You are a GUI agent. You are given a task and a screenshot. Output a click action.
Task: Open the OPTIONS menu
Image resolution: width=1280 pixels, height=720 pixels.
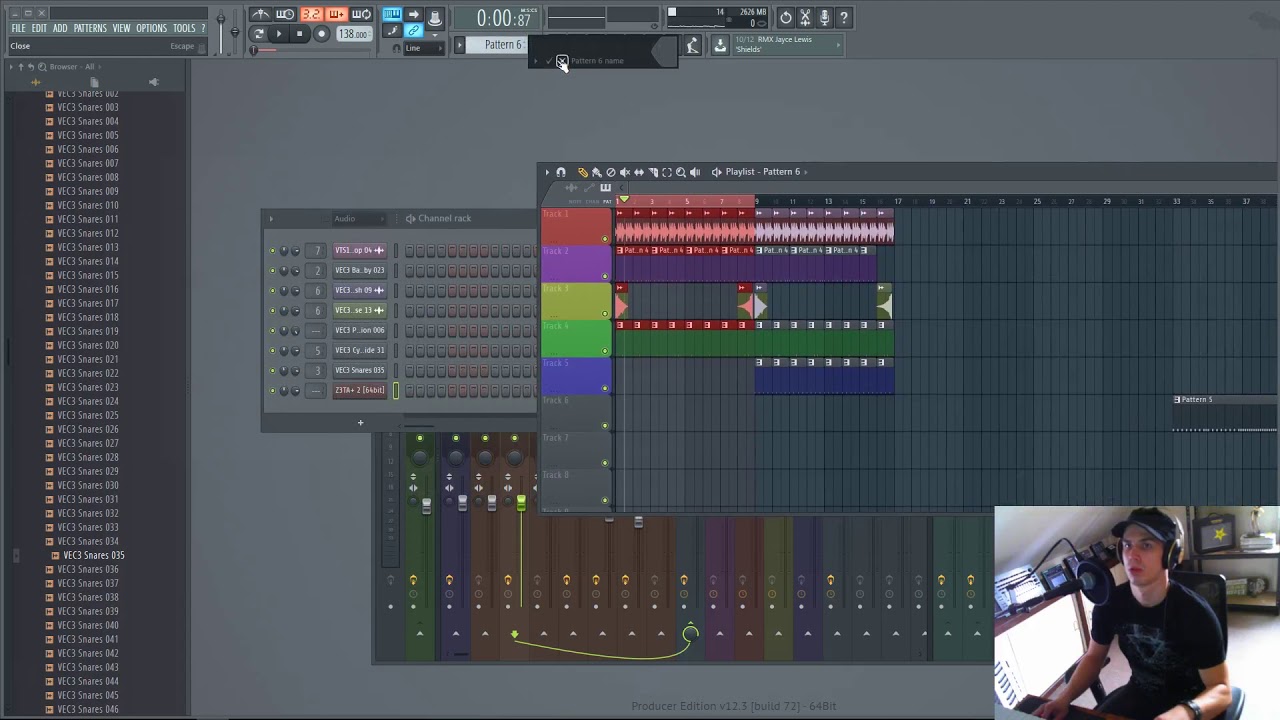pos(151,28)
